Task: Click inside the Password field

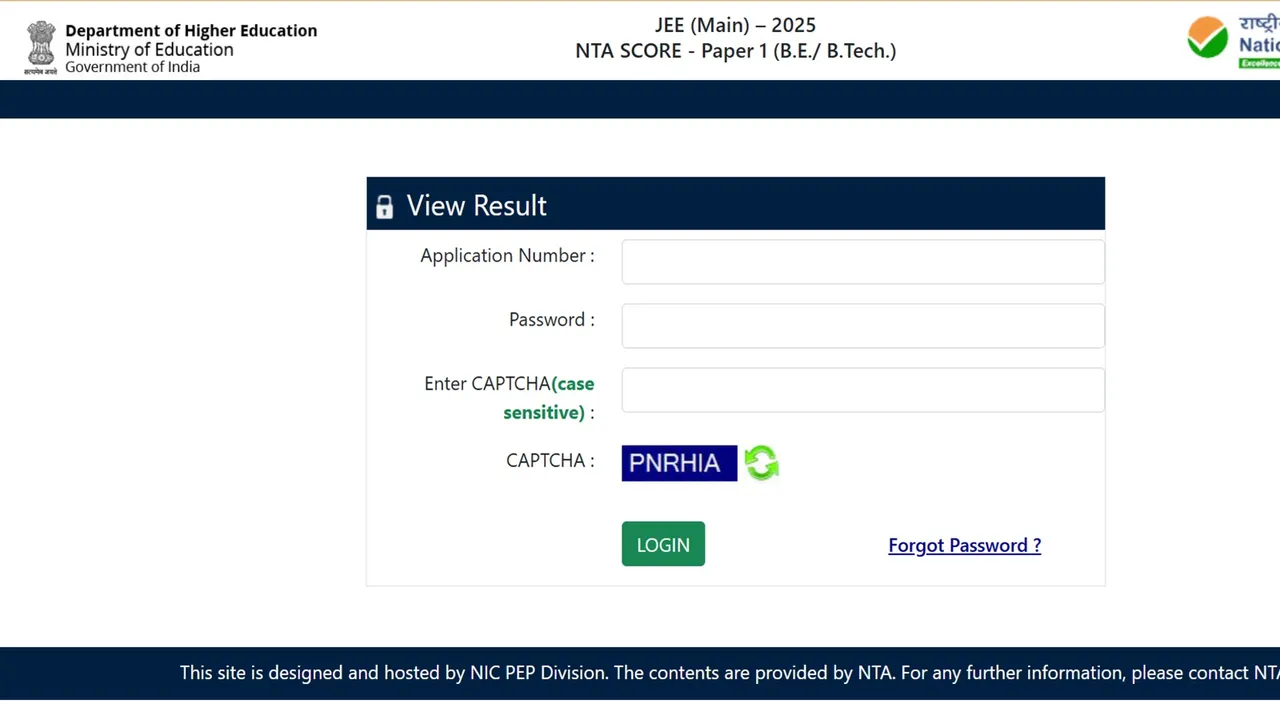Action: [x=862, y=325]
